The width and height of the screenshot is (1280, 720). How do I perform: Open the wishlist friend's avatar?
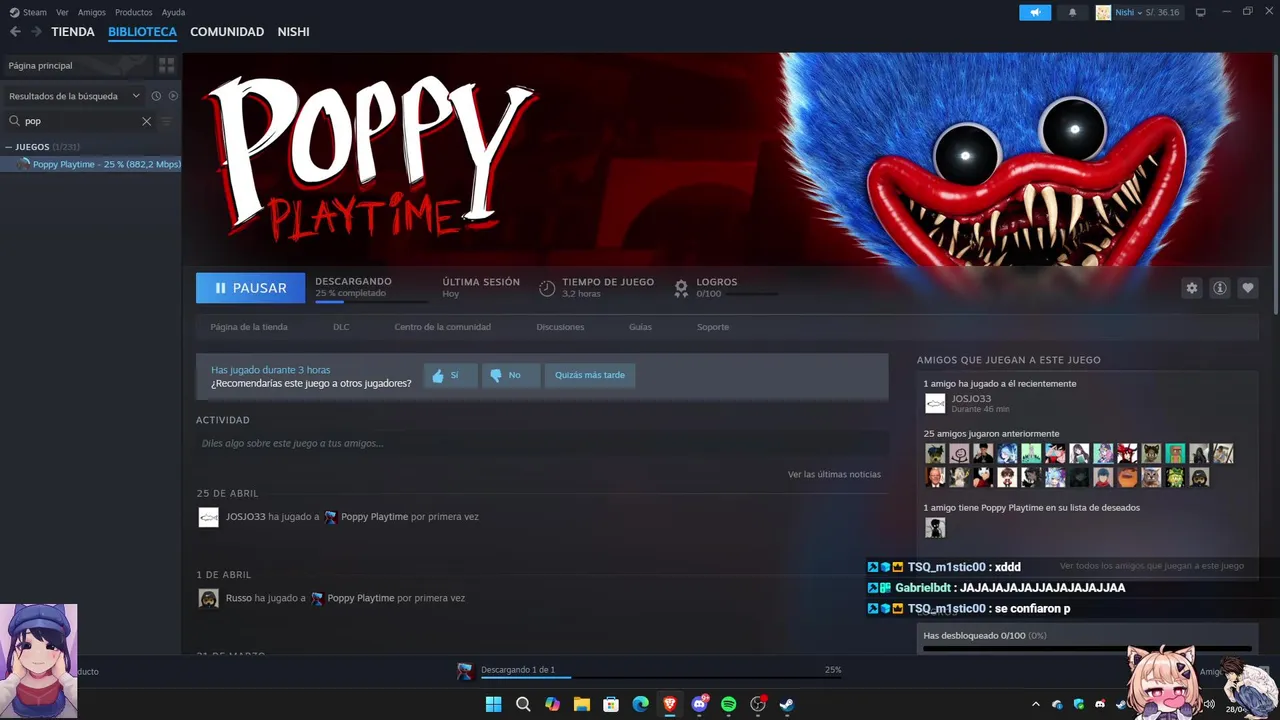pos(935,528)
